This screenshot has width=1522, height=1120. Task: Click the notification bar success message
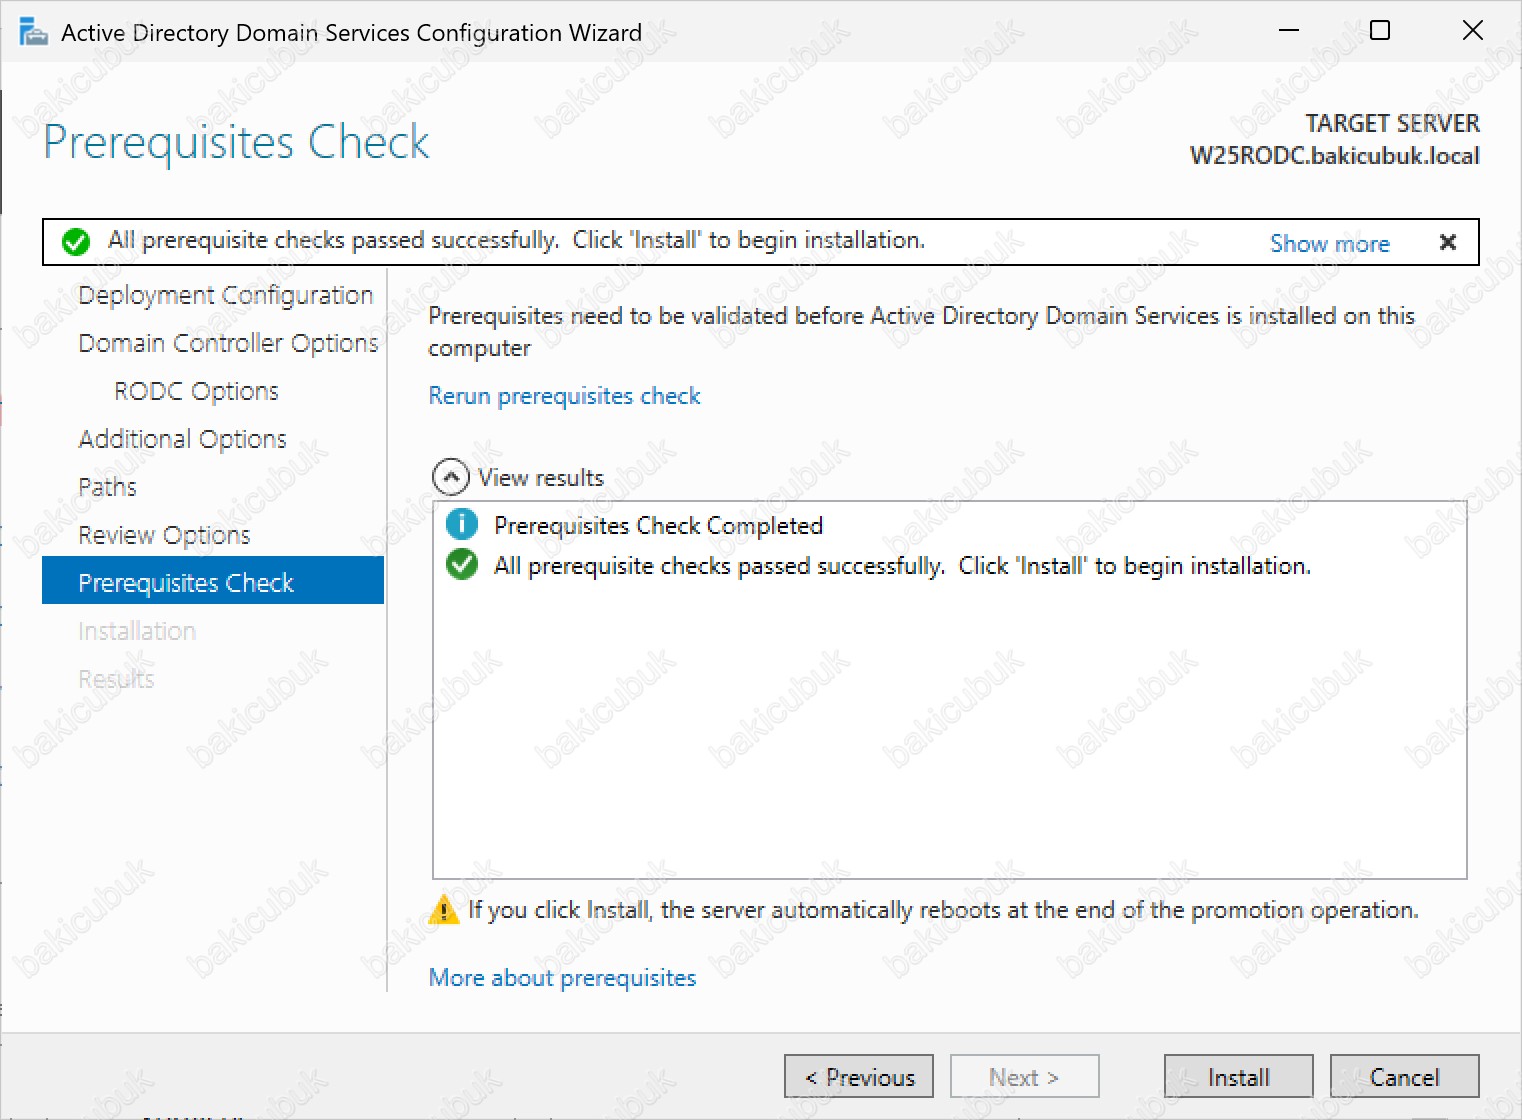(x=516, y=240)
